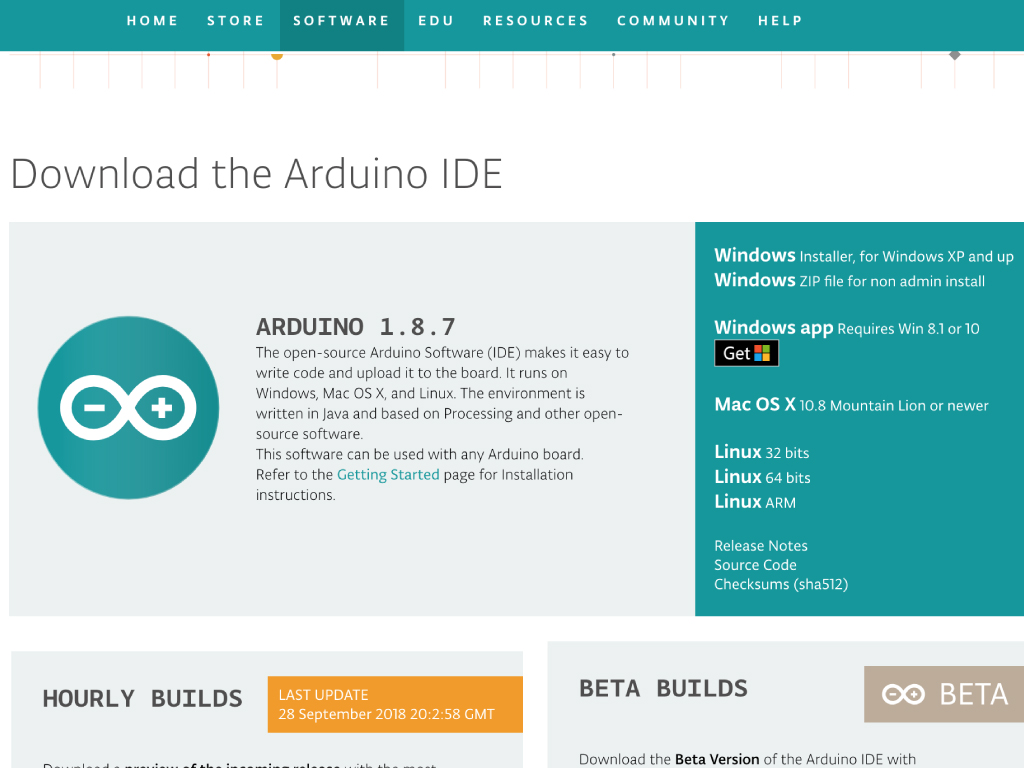Image resolution: width=1024 pixels, height=768 pixels.
Task: Open the STORE menu item
Action: click(236, 21)
